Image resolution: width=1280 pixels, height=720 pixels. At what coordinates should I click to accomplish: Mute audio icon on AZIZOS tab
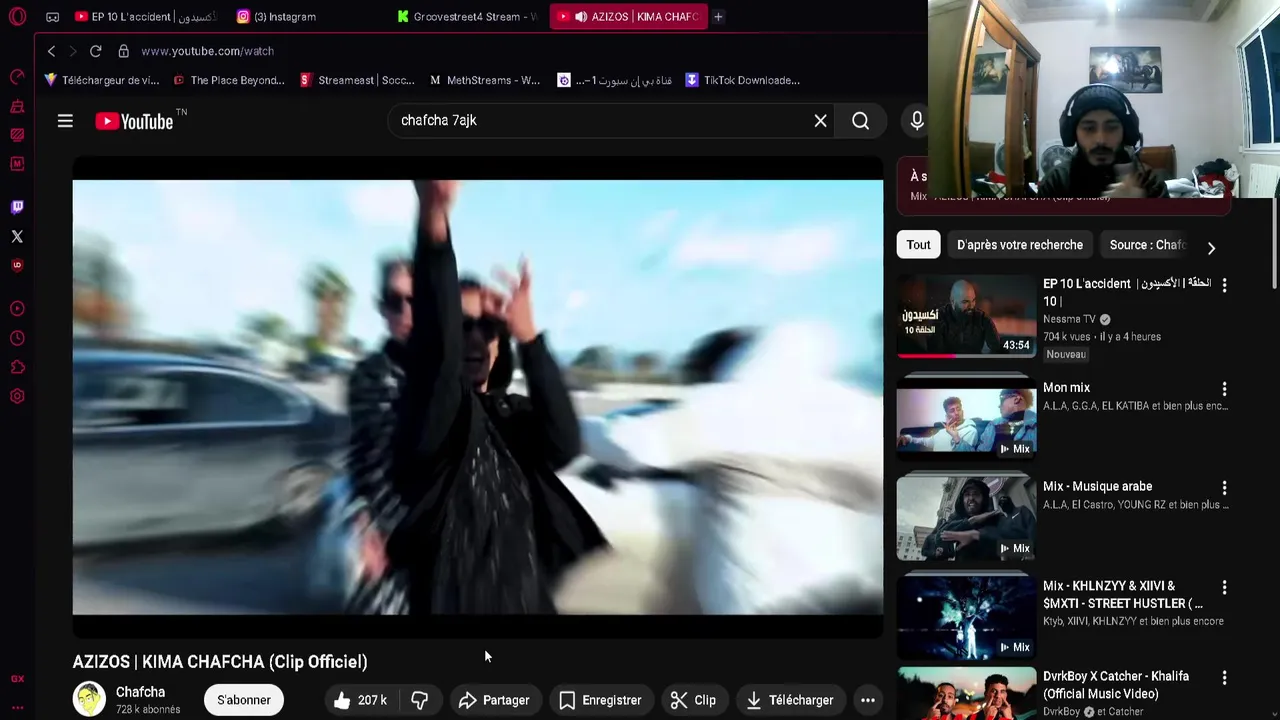point(581,17)
